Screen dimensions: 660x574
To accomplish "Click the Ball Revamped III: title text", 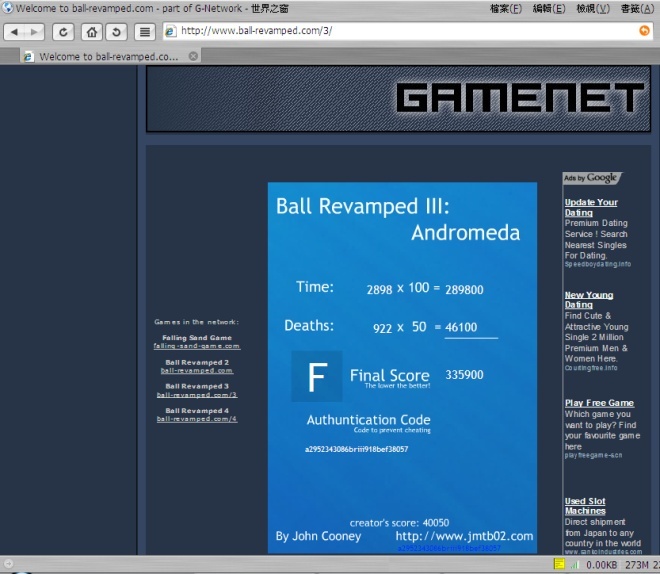I will [x=362, y=206].
